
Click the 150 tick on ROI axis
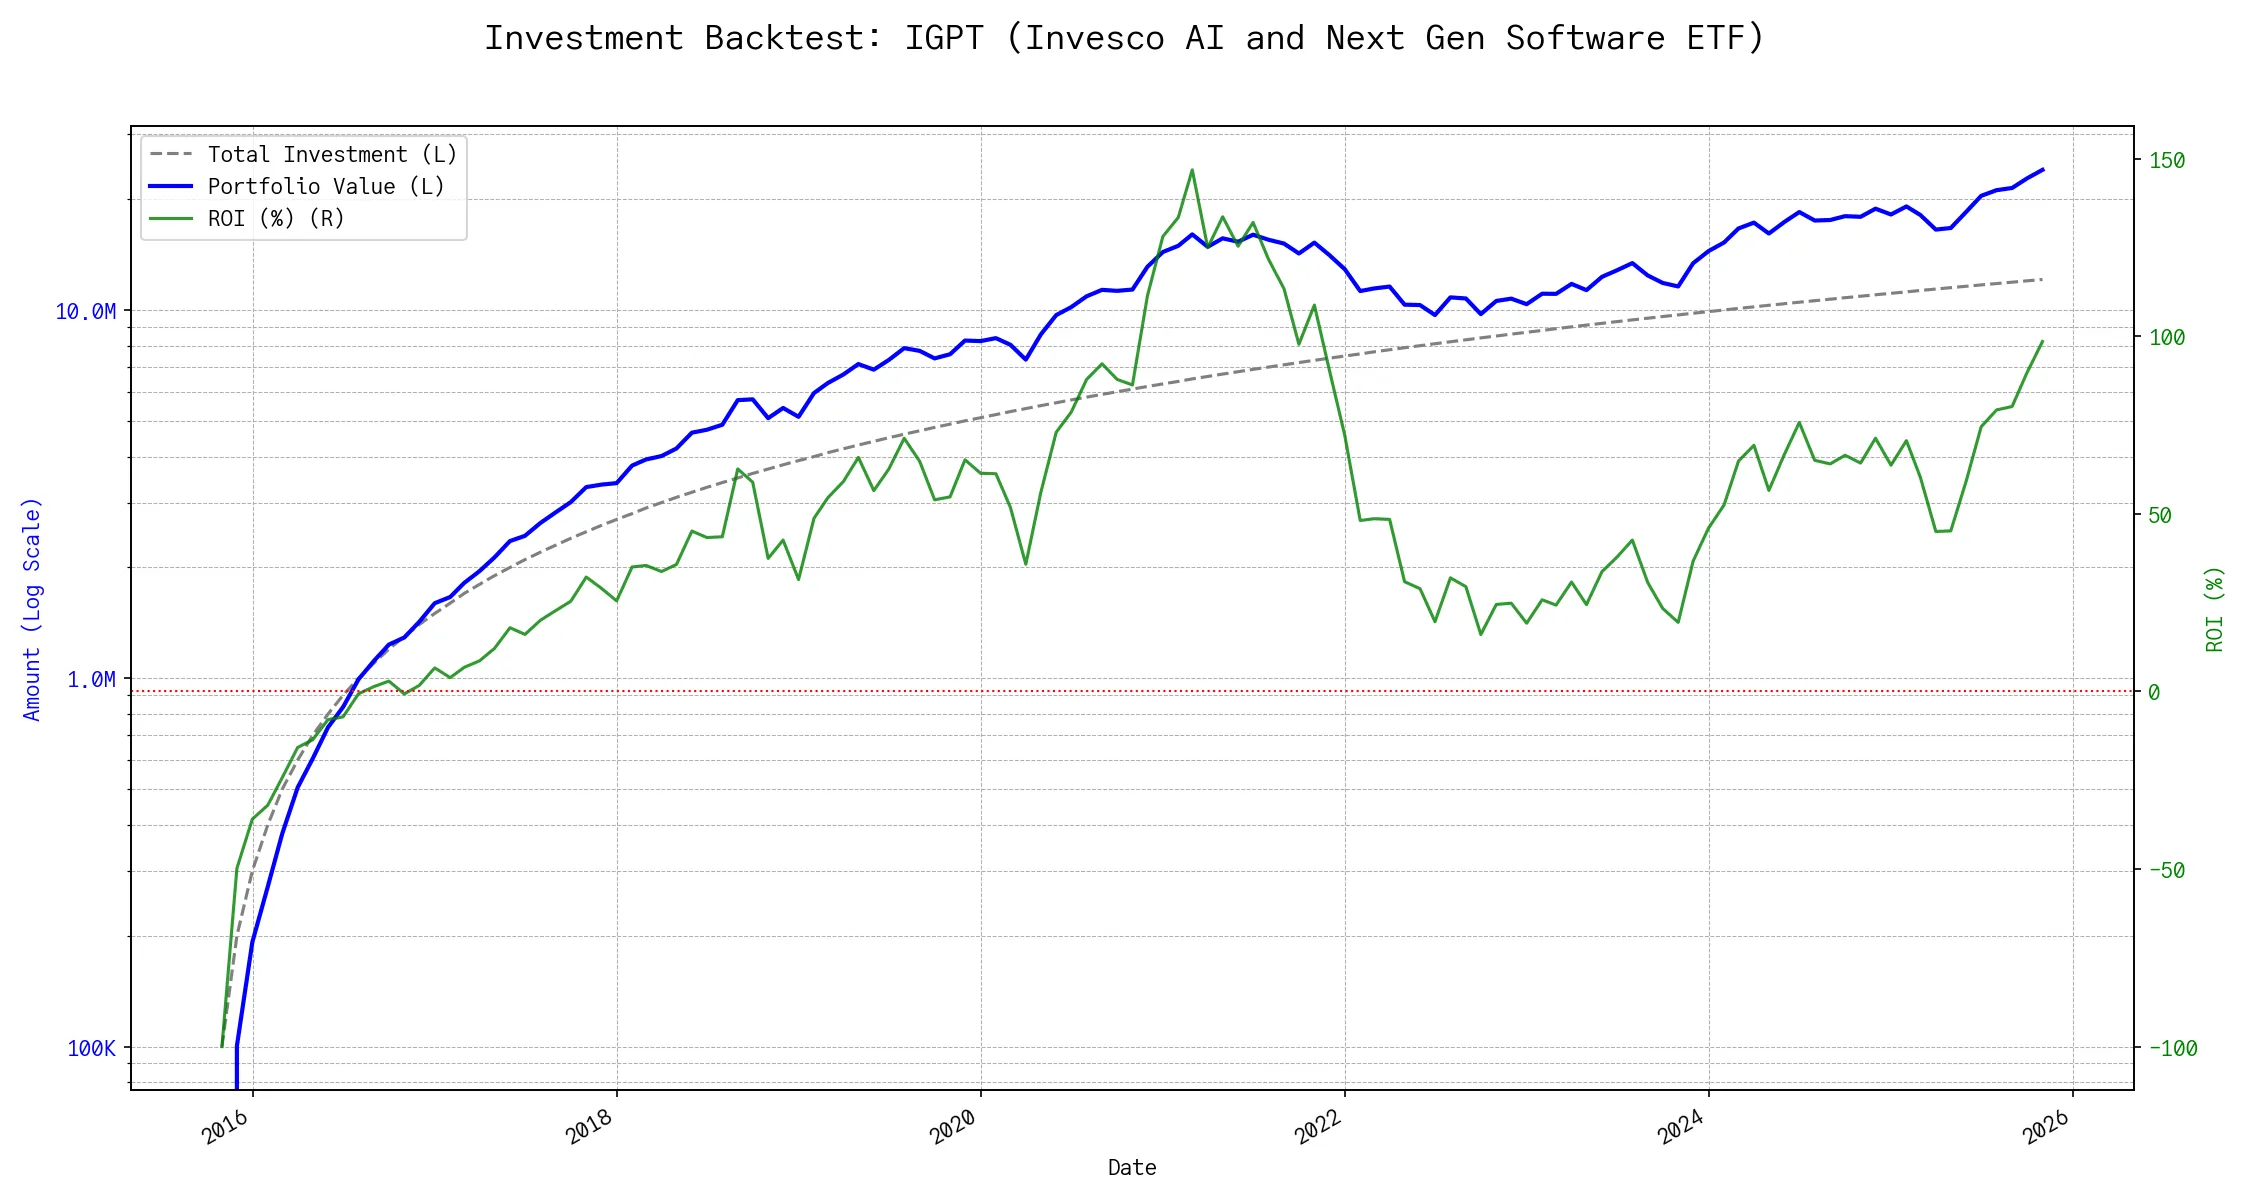pyautogui.click(x=2167, y=161)
